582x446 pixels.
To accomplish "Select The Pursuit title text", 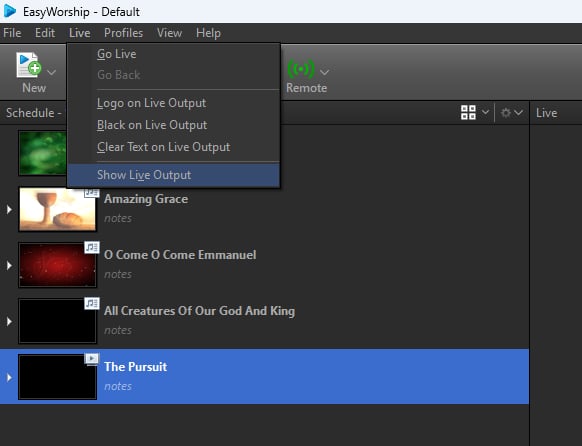I will click(x=135, y=367).
